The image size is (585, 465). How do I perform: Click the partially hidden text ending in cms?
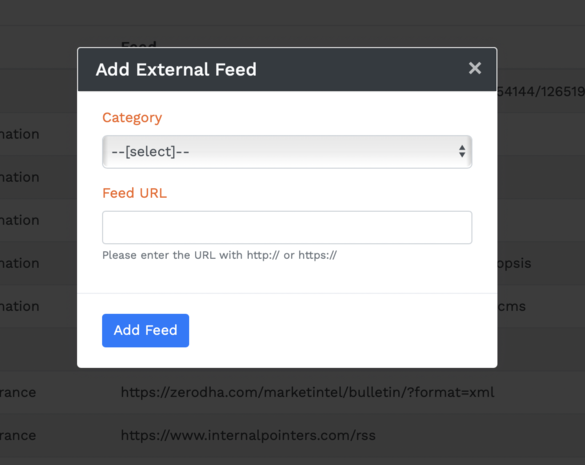coord(512,306)
